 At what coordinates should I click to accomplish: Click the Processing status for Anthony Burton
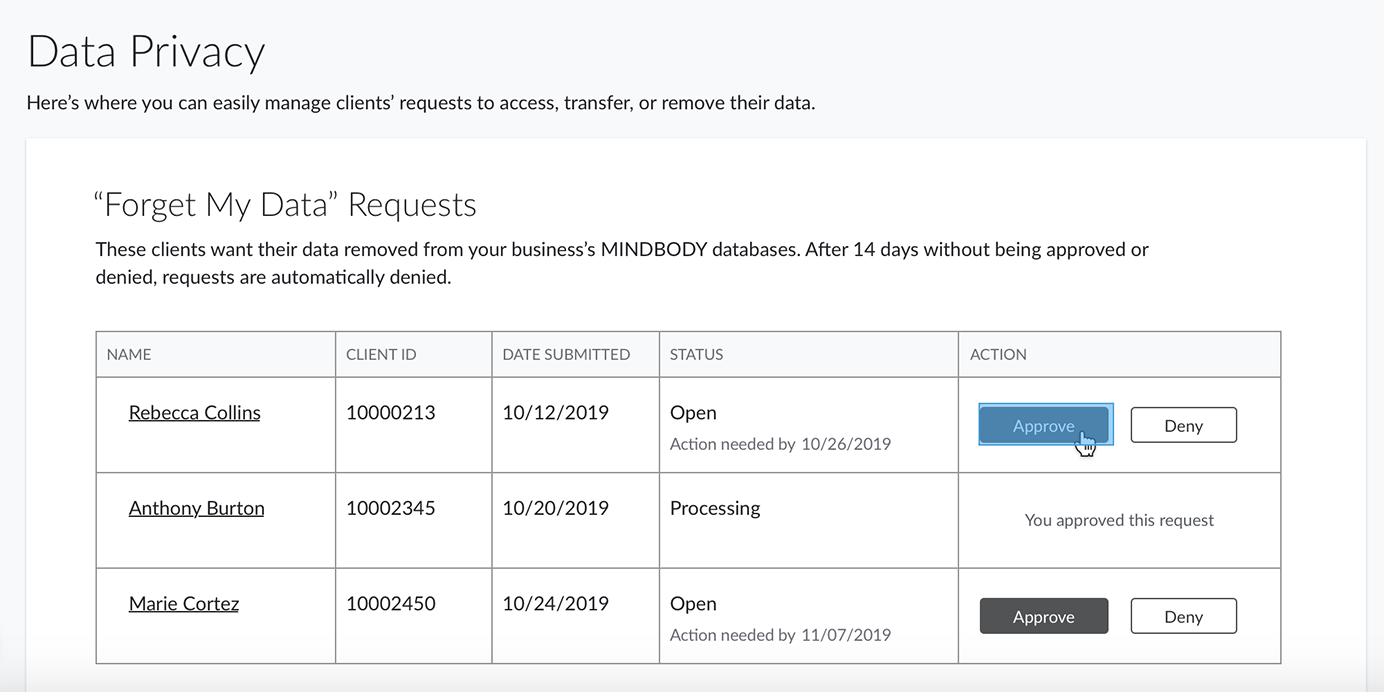(x=714, y=508)
